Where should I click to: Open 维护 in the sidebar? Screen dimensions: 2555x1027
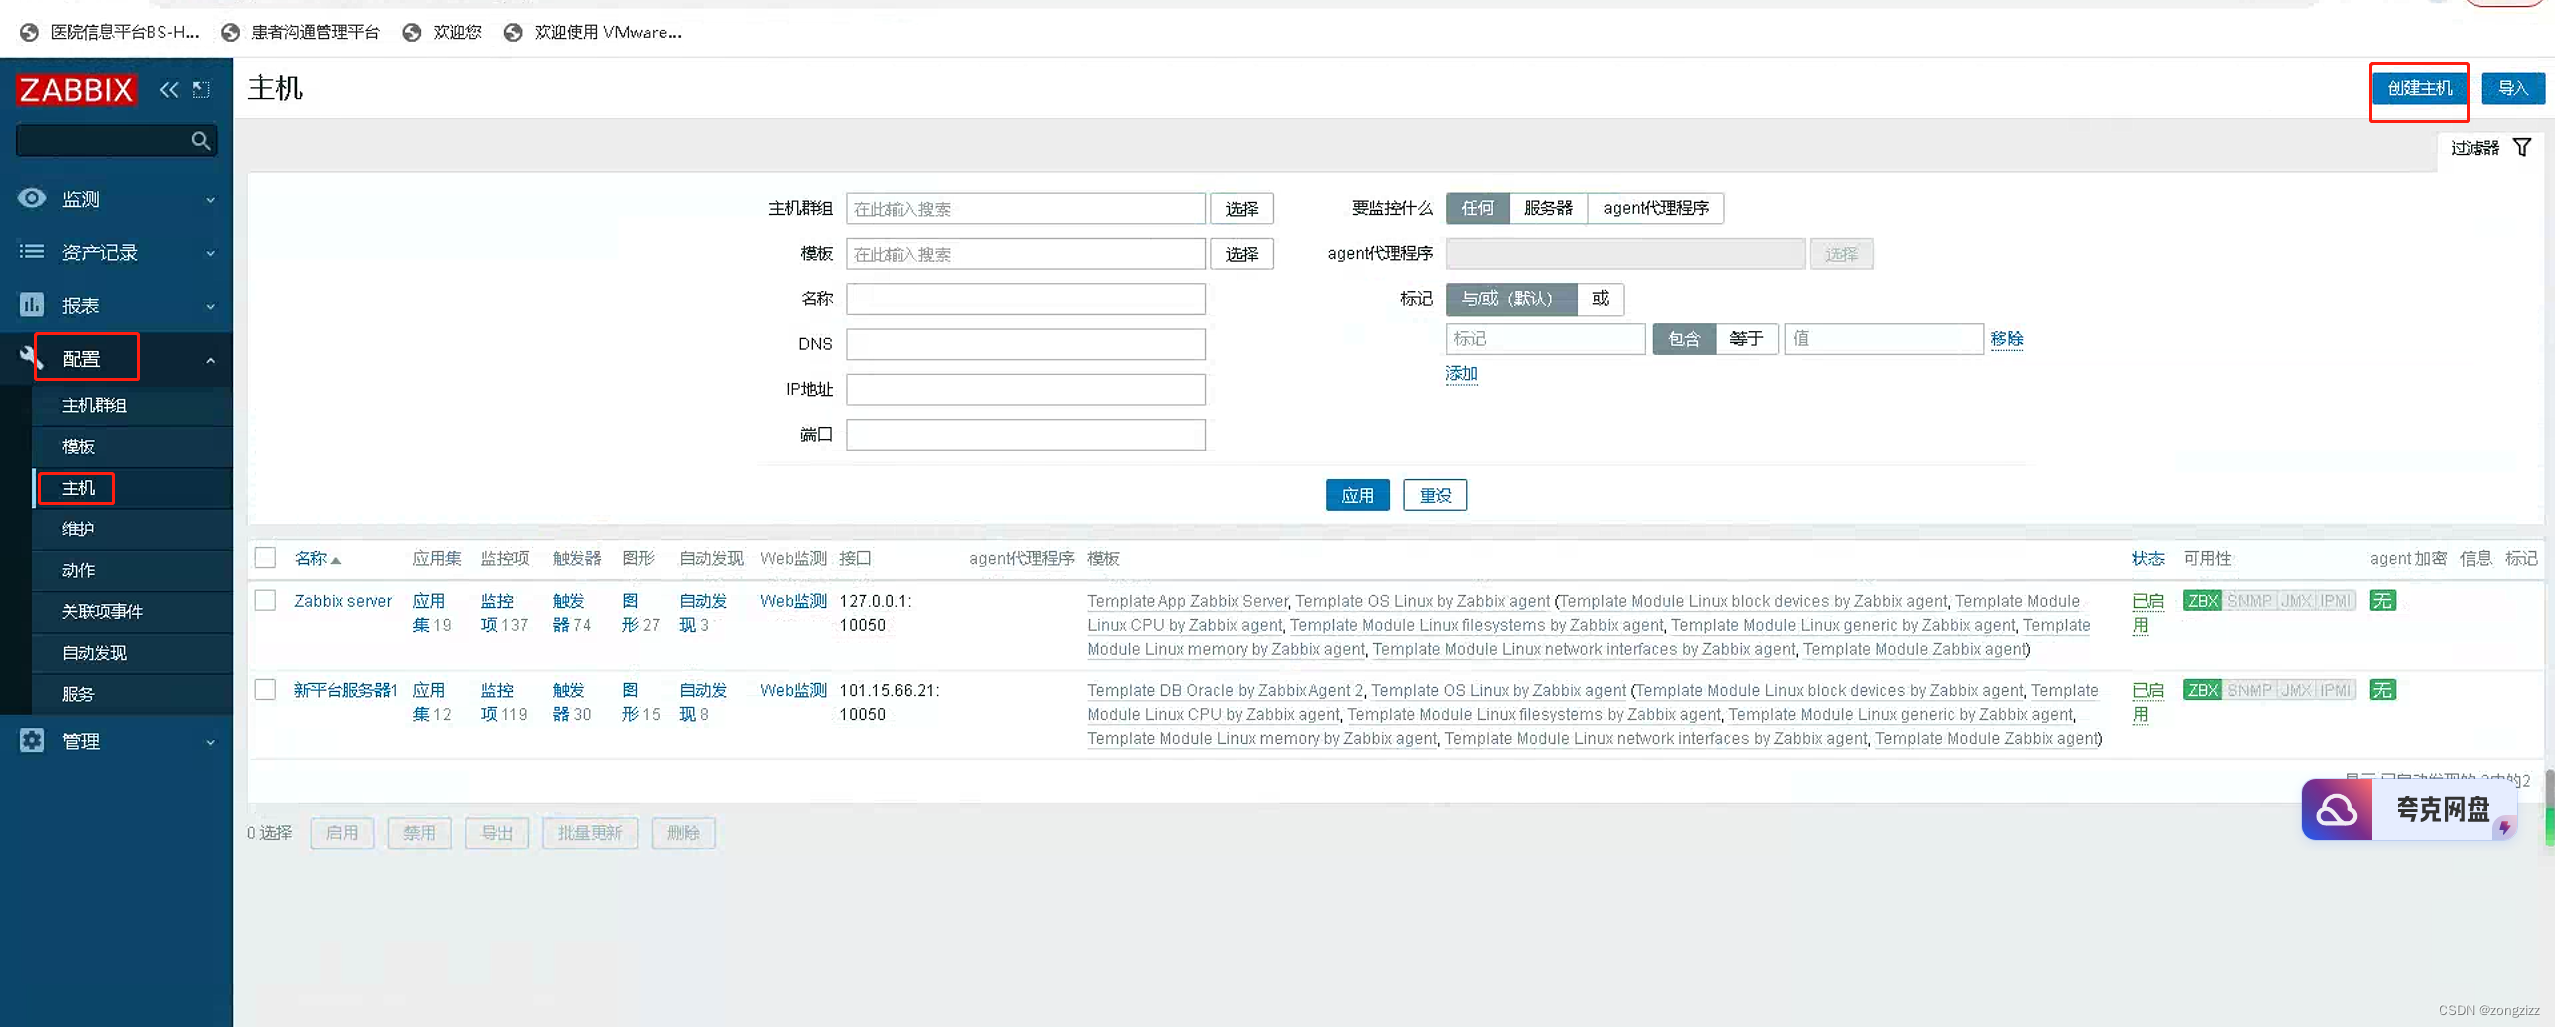pos(78,529)
